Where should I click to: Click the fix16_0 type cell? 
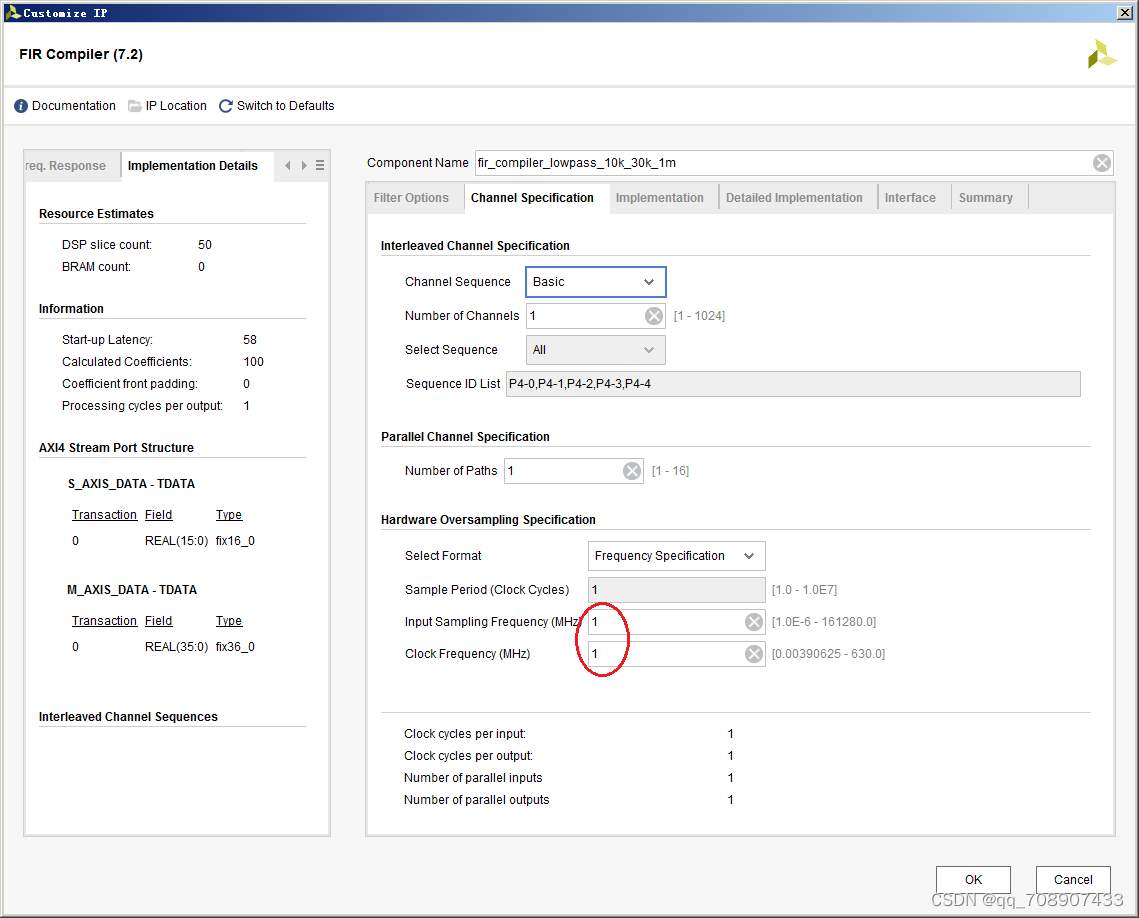235,541
